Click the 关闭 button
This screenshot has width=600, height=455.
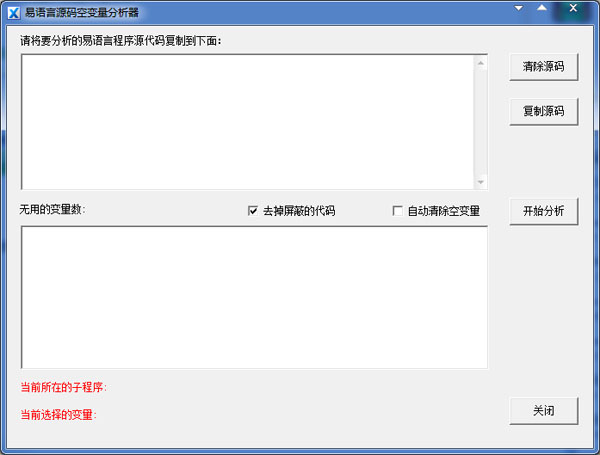(x=543, y=411)
